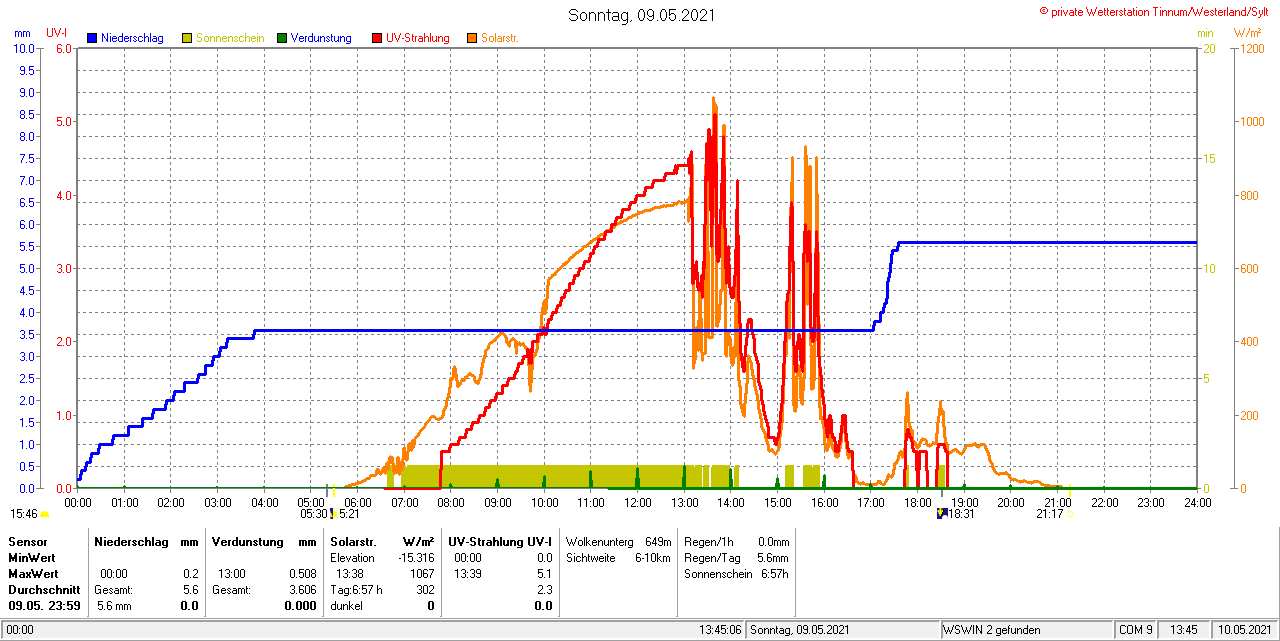This screenshot has height=641, width=1280.
Task: Click the blue Niederschlag legend color square
Action: (x=93, y=38)
